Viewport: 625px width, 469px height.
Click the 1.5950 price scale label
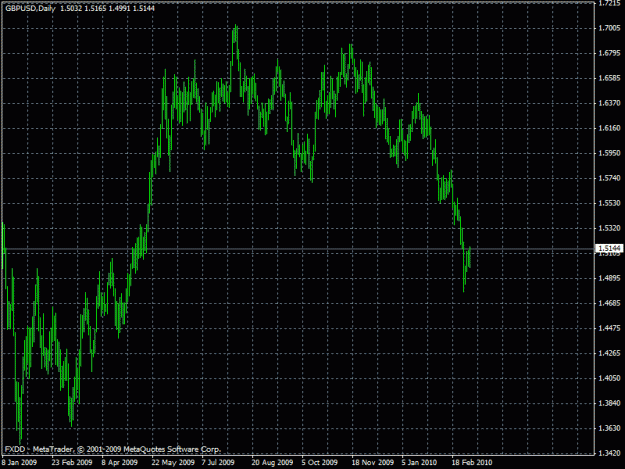coord(610,153)
